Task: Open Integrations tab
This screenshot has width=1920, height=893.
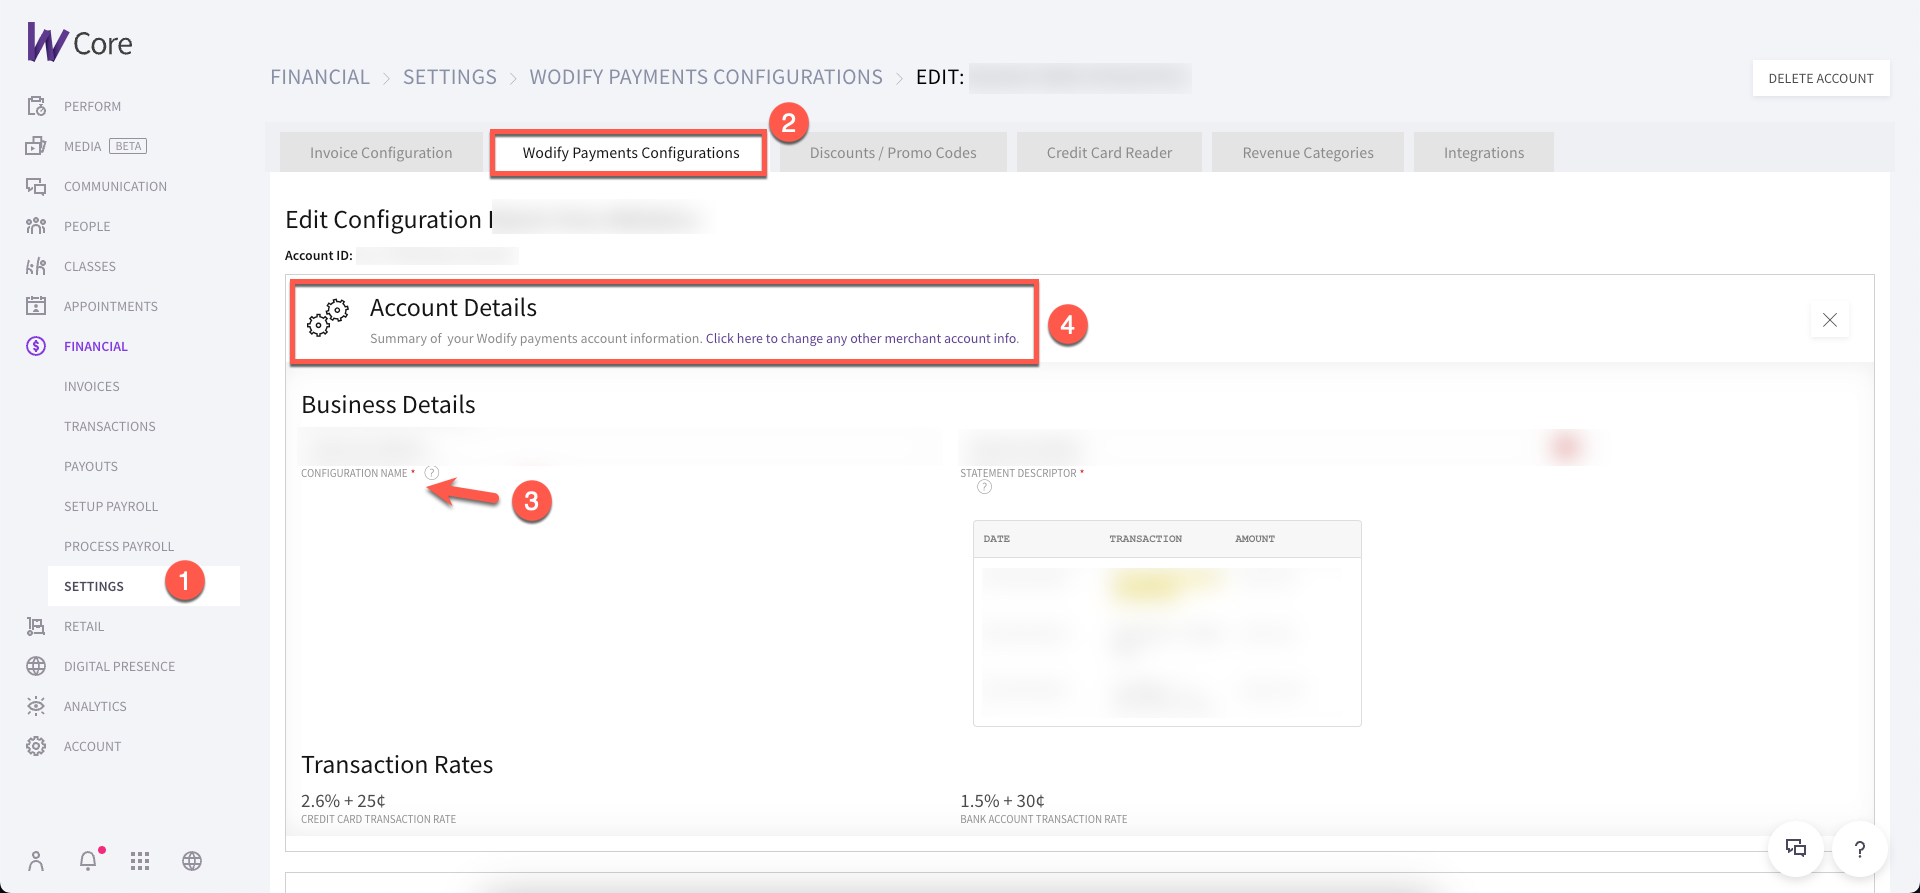Action: point(1484,153)
